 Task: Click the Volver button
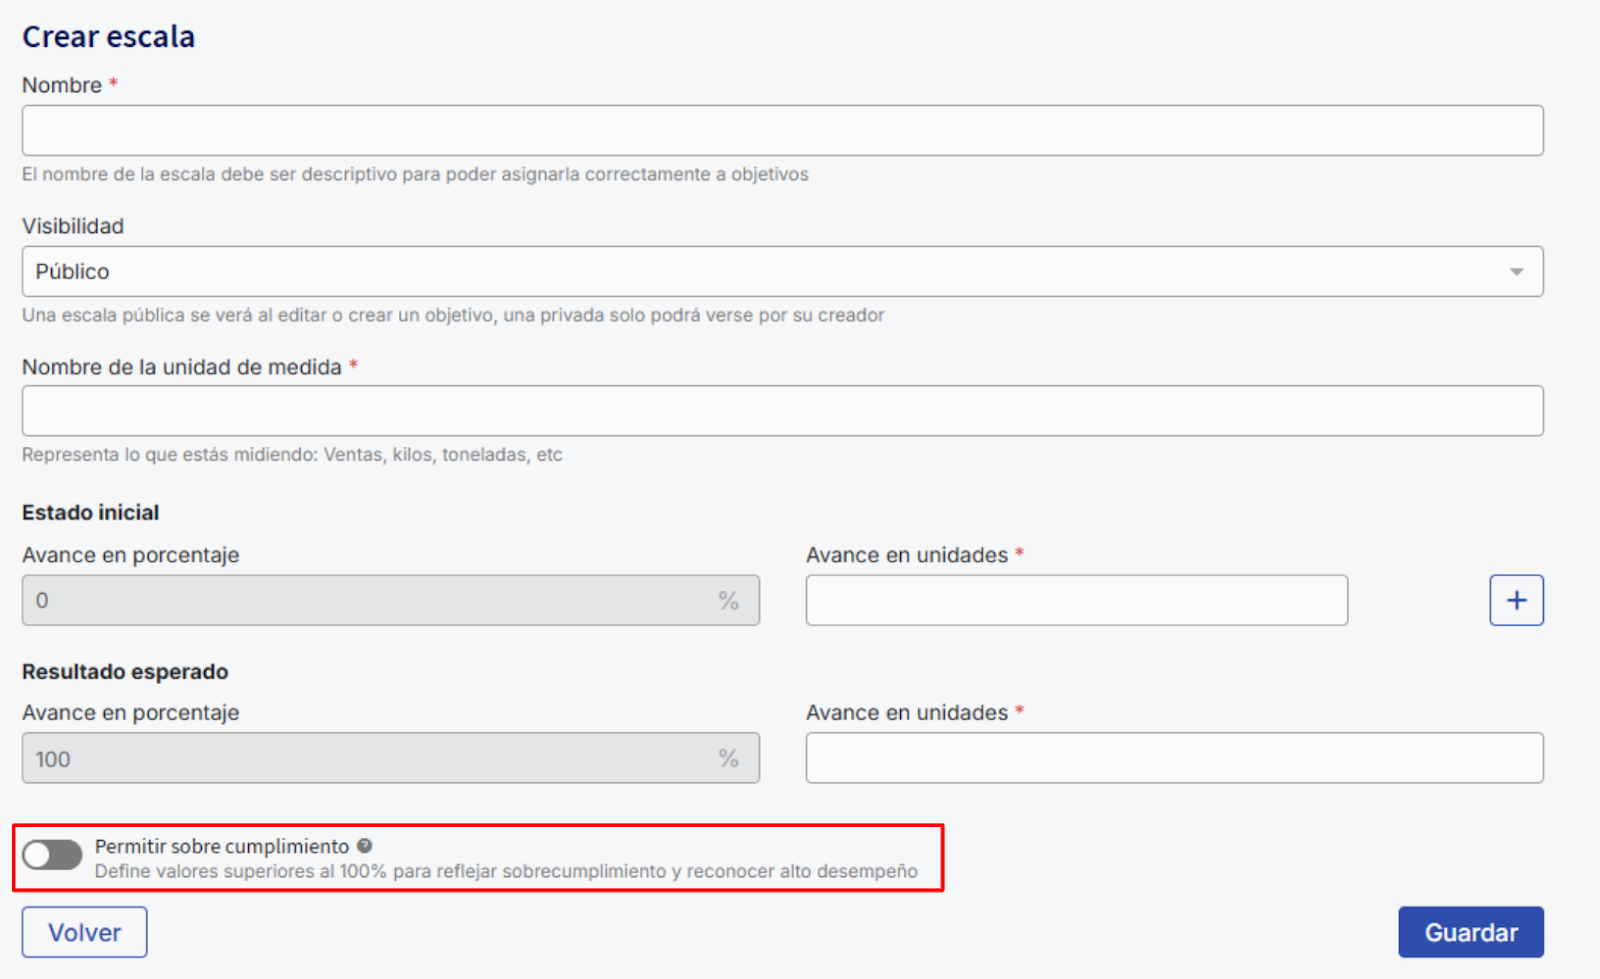pos(84,932)
